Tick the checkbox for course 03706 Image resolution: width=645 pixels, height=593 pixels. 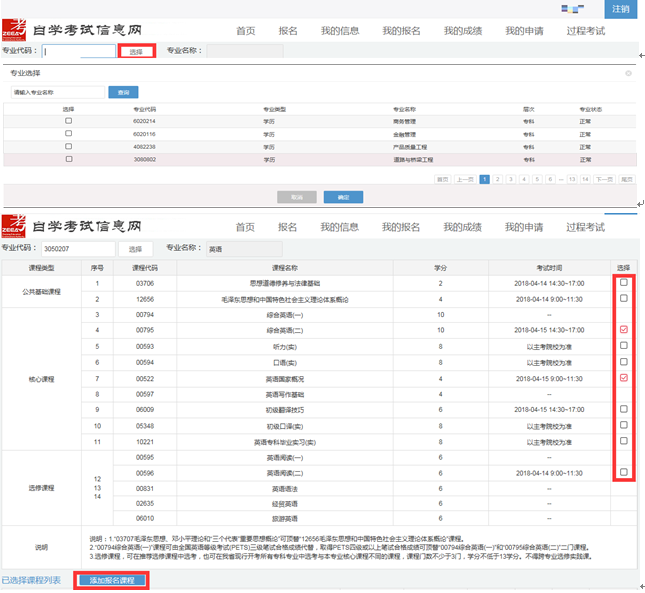coord(624,283)
